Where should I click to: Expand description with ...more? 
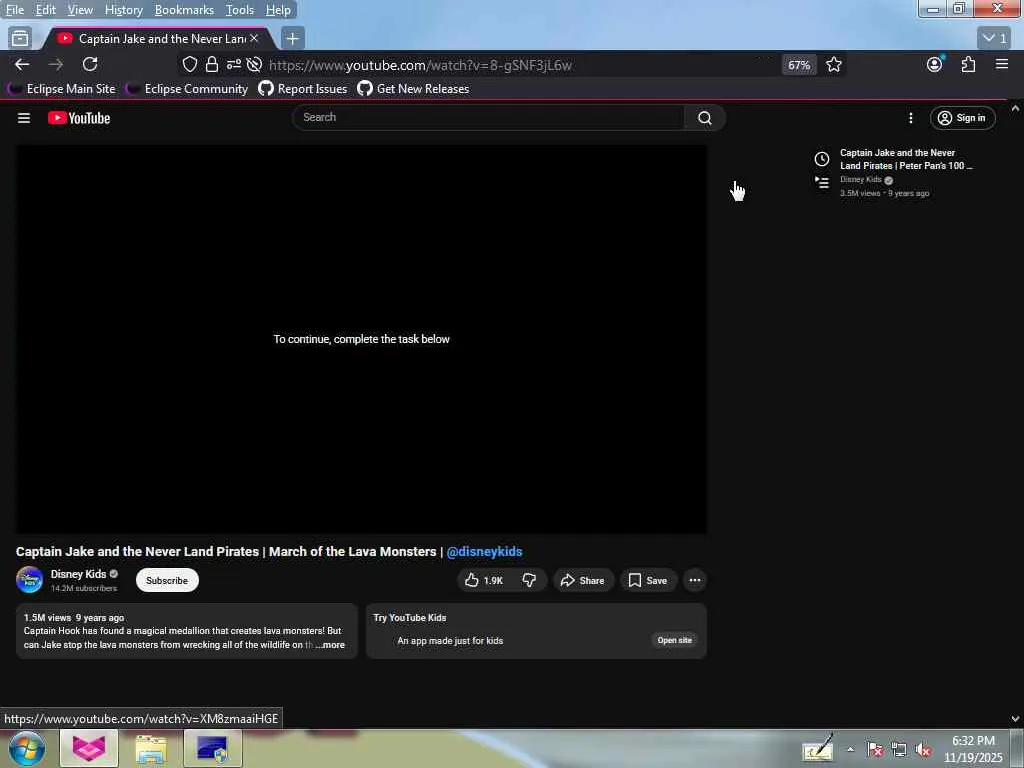tap(328, 645)
